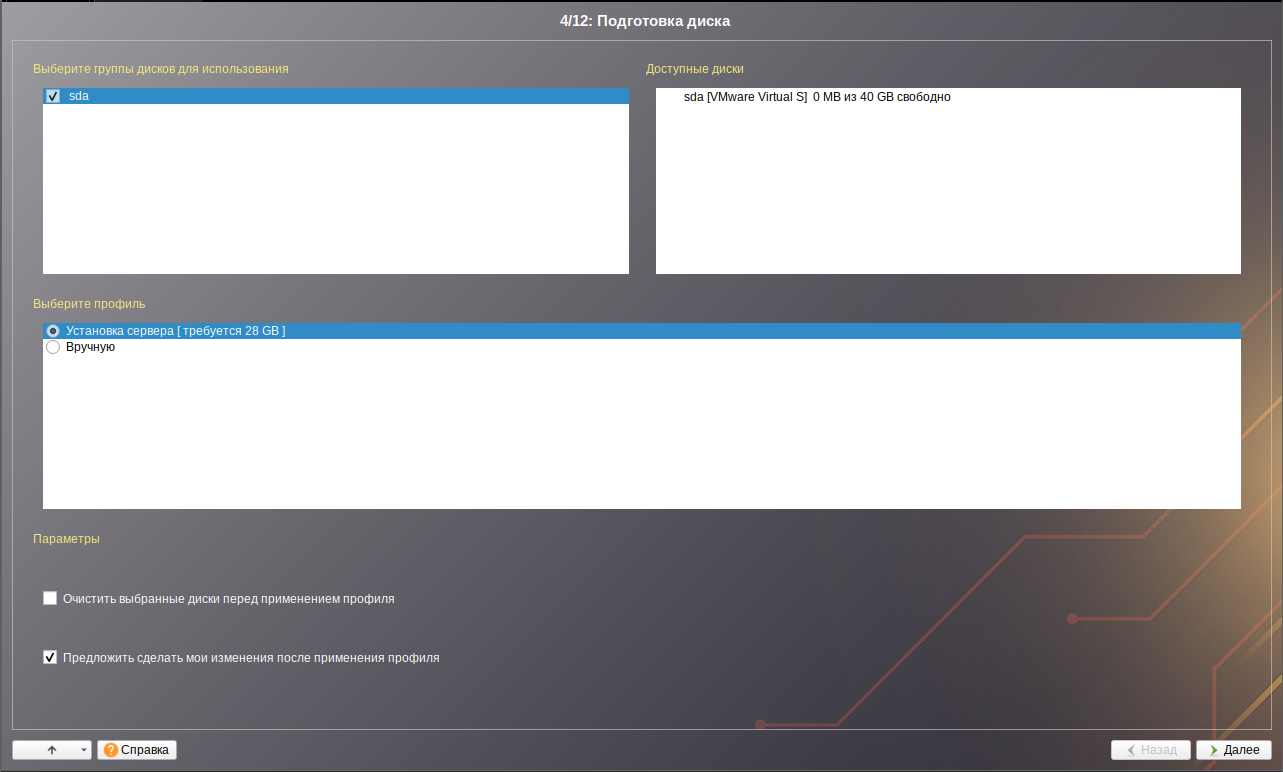The width and height of the screenshot is (1283, 772).
Task: Select the sda row name in disk groups
Action: click(79, 96)
